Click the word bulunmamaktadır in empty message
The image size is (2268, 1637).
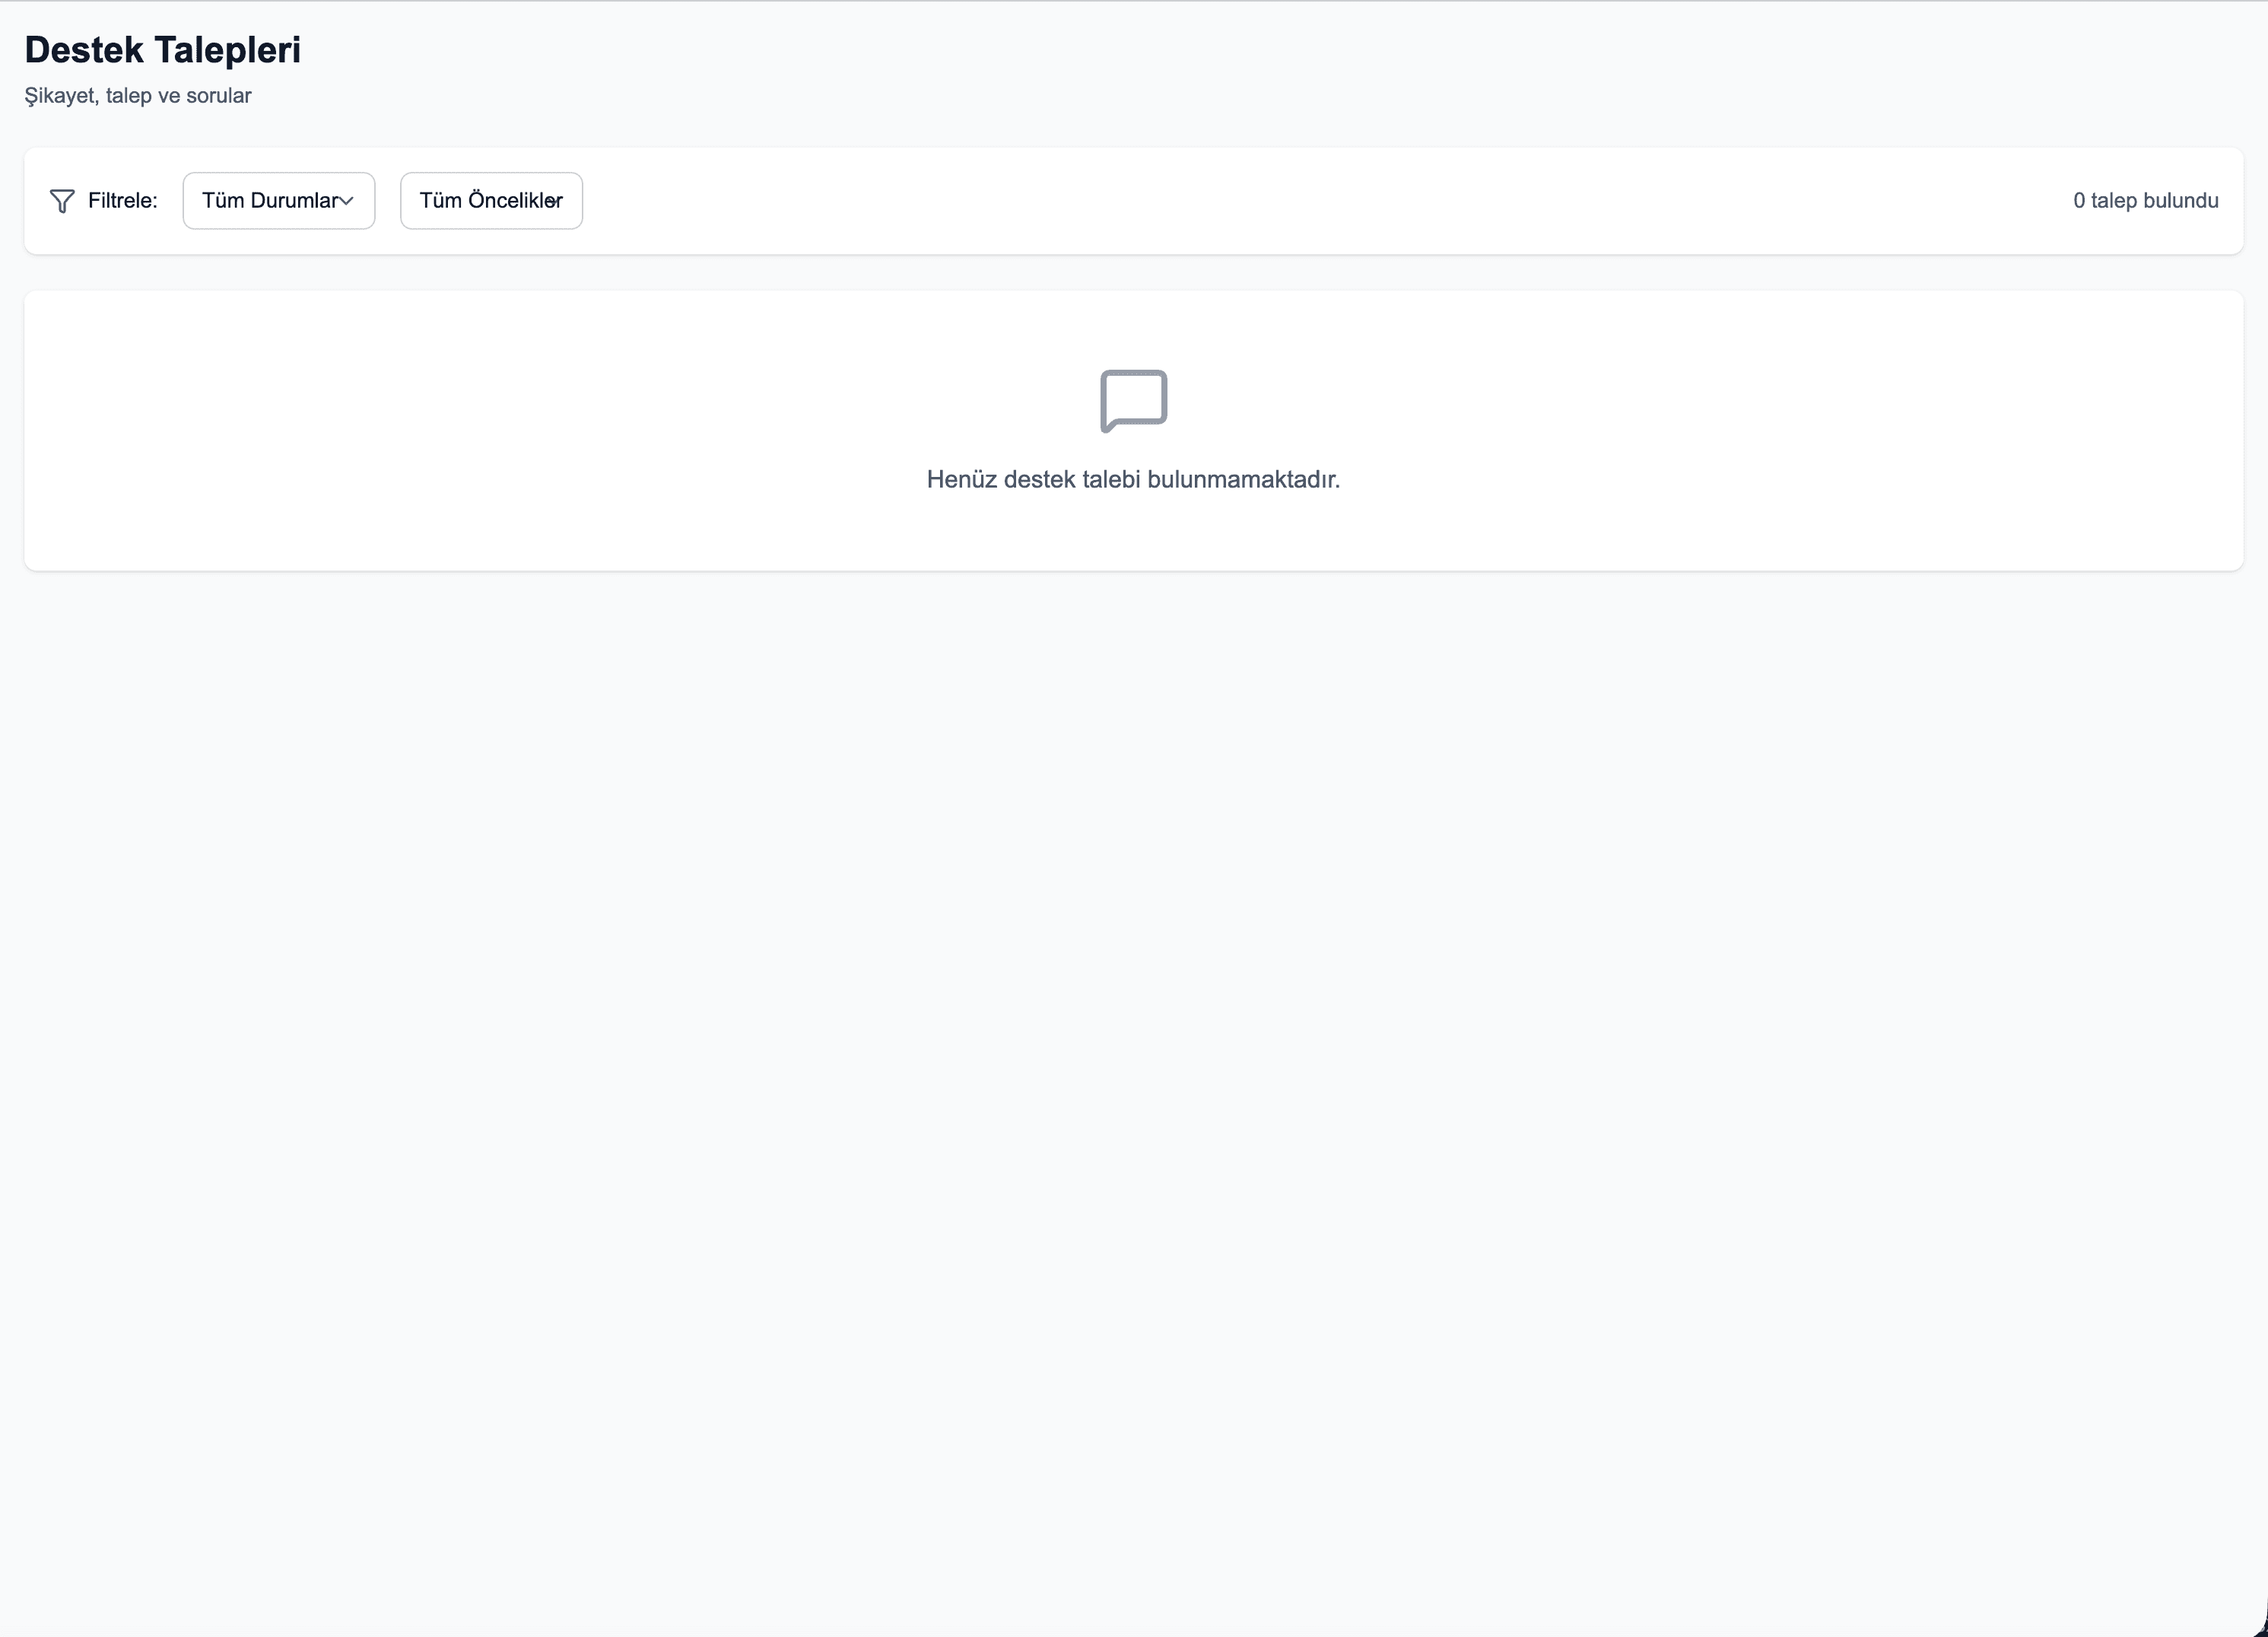(1243, 480)
